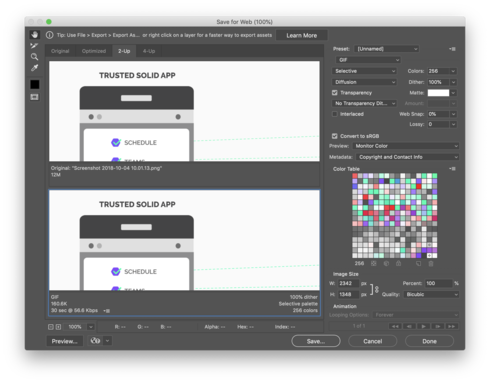Viewport: 490px width, 383px height.
Task: Switch to the 2-Up tab
Action: 124,51
